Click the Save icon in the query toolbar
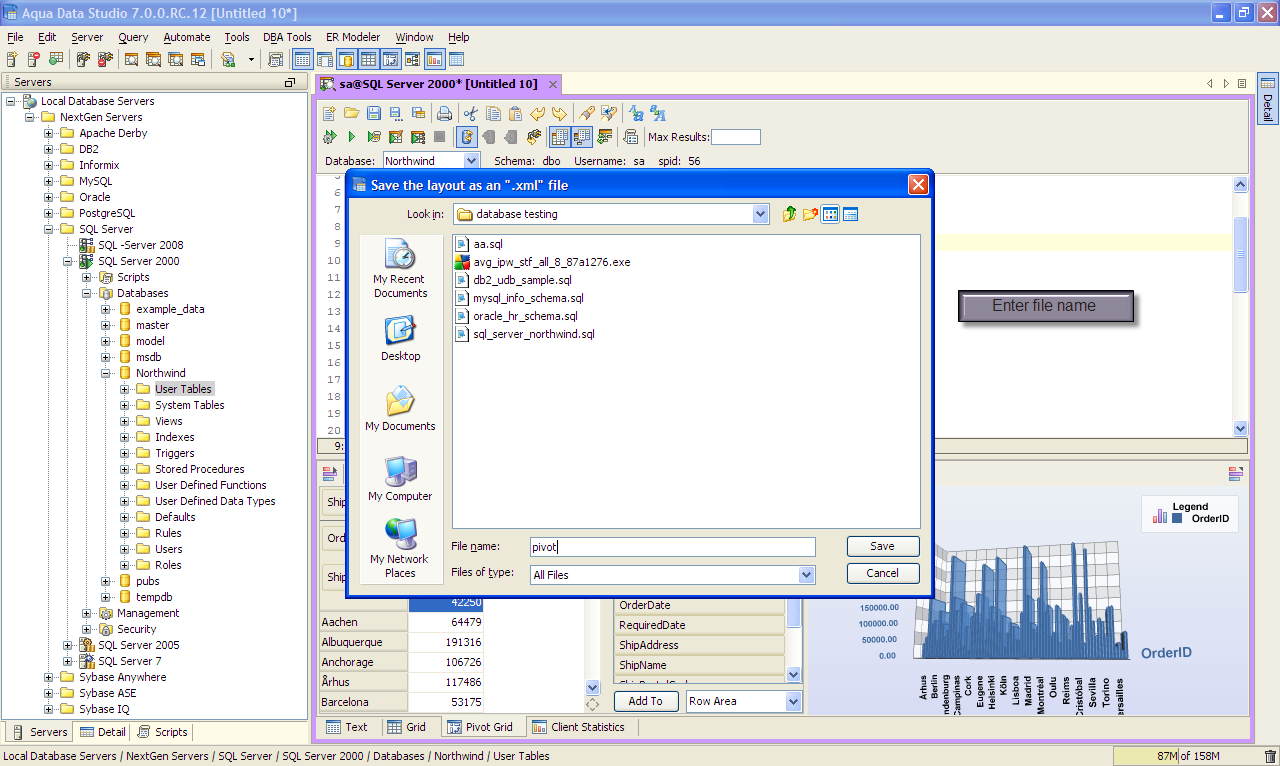Viewport: 1280px width, 766px height. 374,113
